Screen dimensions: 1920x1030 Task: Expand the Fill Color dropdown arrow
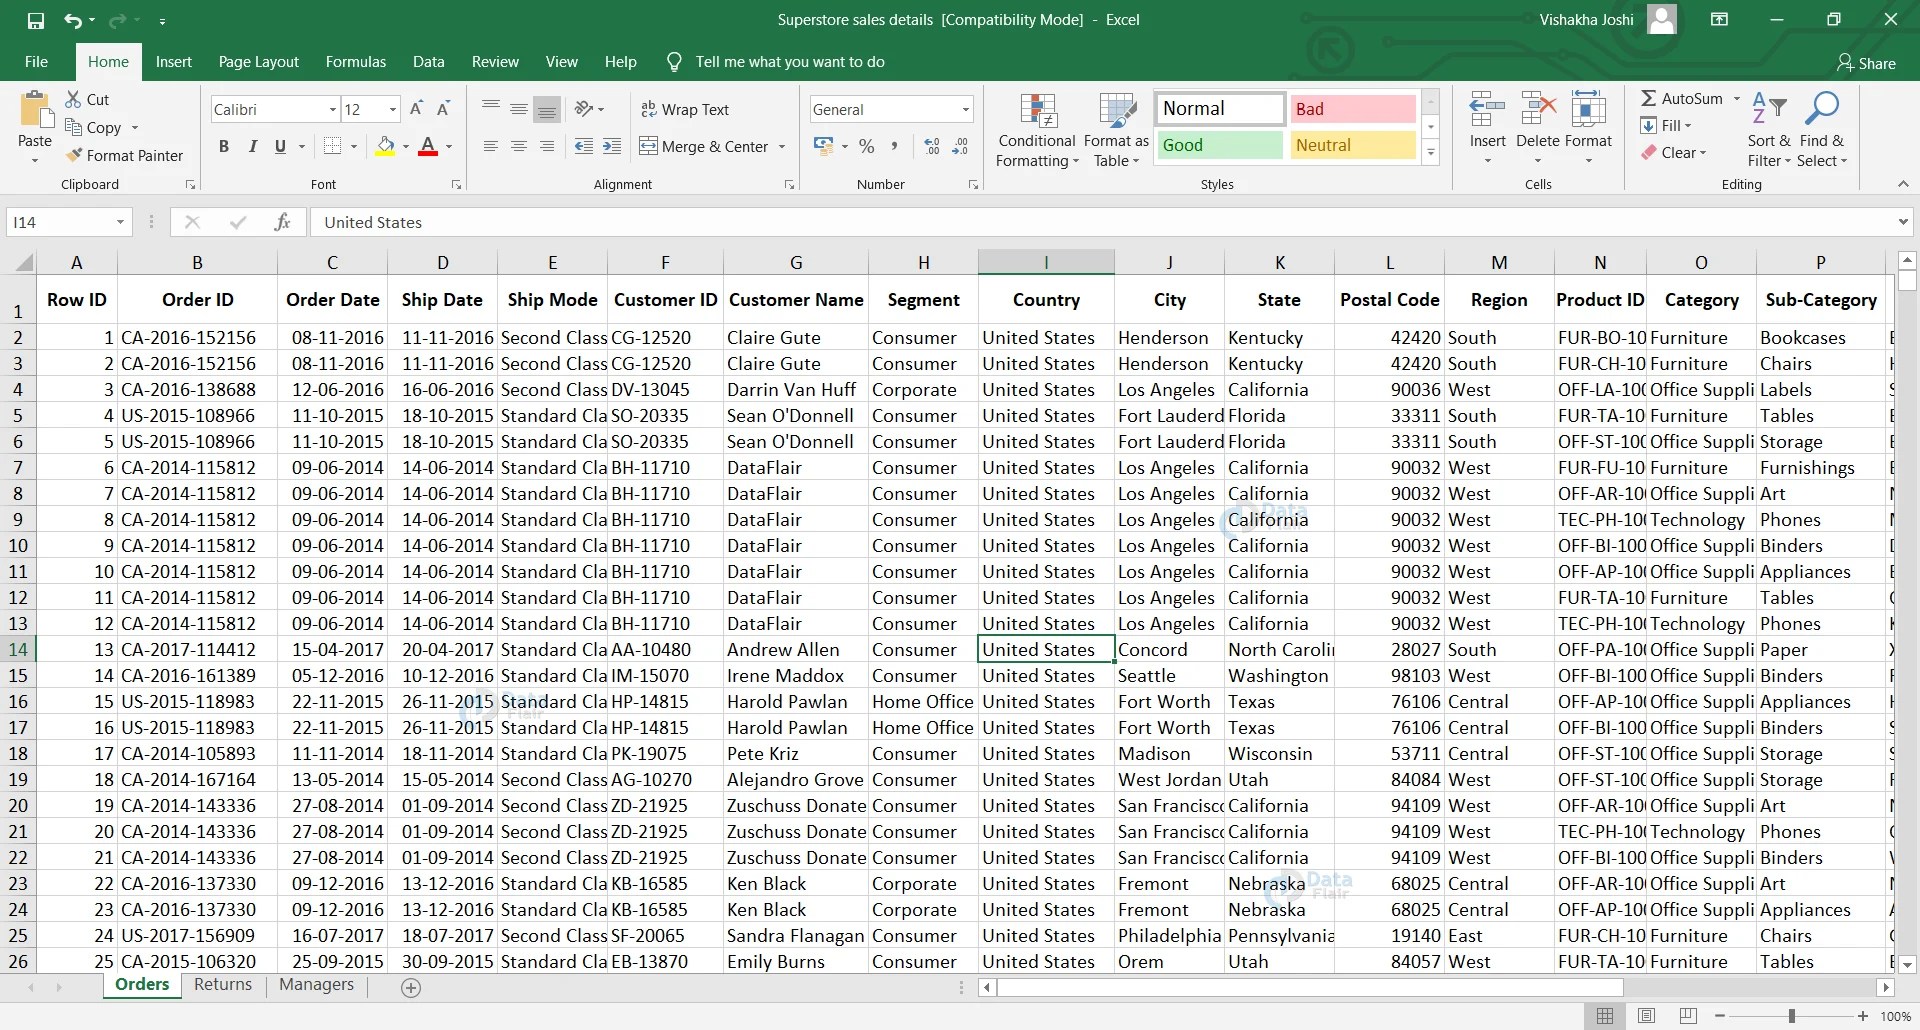[x=406, y=146]
